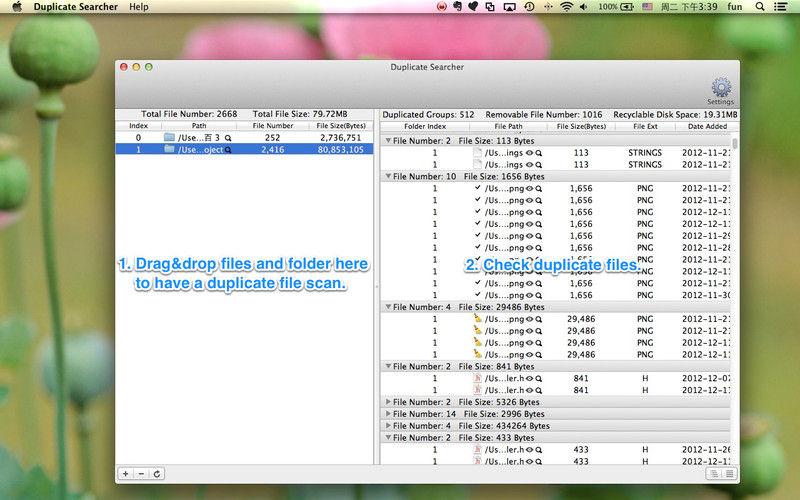Expand the File Size: 434264 Bytes group
Image resolution: width=800 pixels, height=500 pixels.
pyautogui.click(x=388, y=426)
